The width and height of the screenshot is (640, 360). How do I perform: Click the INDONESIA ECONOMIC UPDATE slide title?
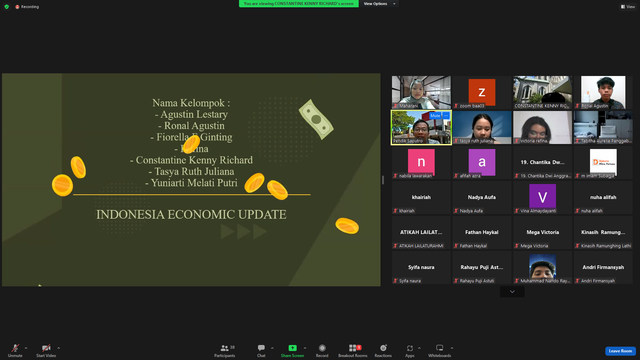click(x=191, y=214)
